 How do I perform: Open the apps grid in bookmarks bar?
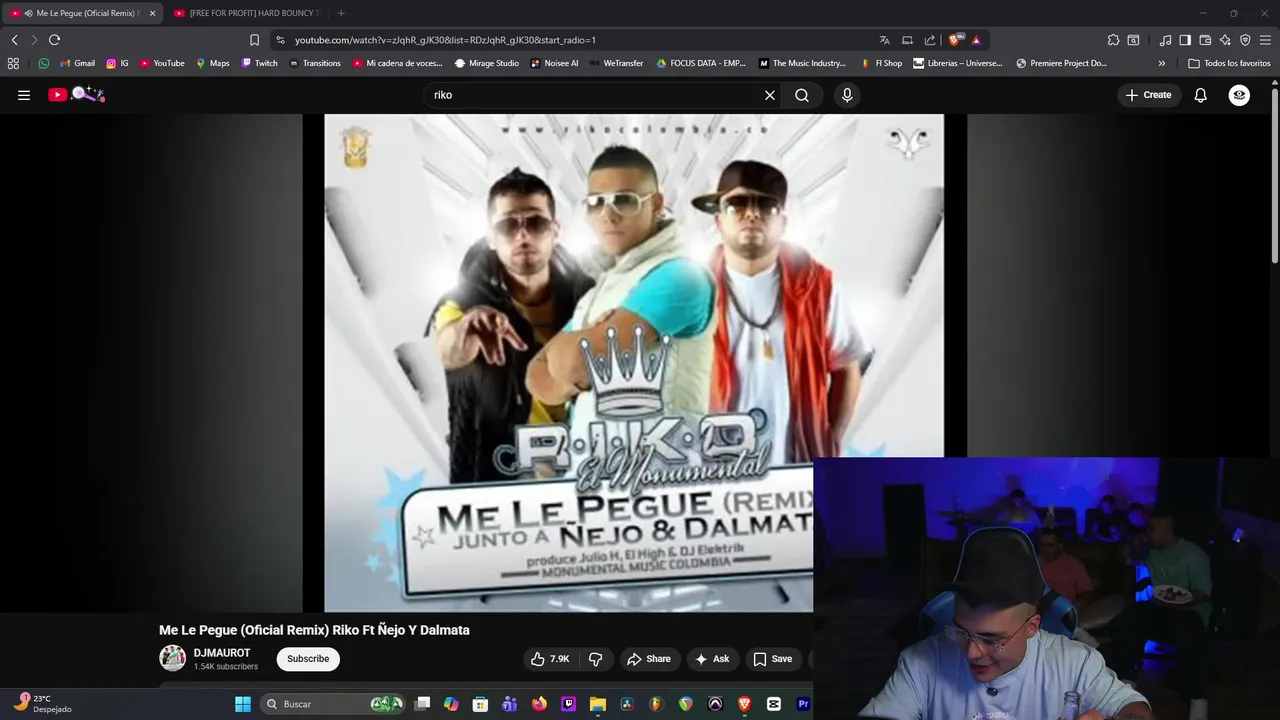coord(13,63)
